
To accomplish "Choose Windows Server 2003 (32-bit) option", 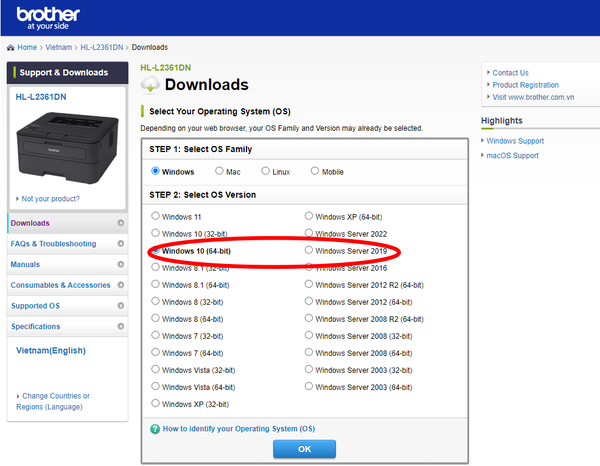I will pyautogui.click(x=308, y=369).
